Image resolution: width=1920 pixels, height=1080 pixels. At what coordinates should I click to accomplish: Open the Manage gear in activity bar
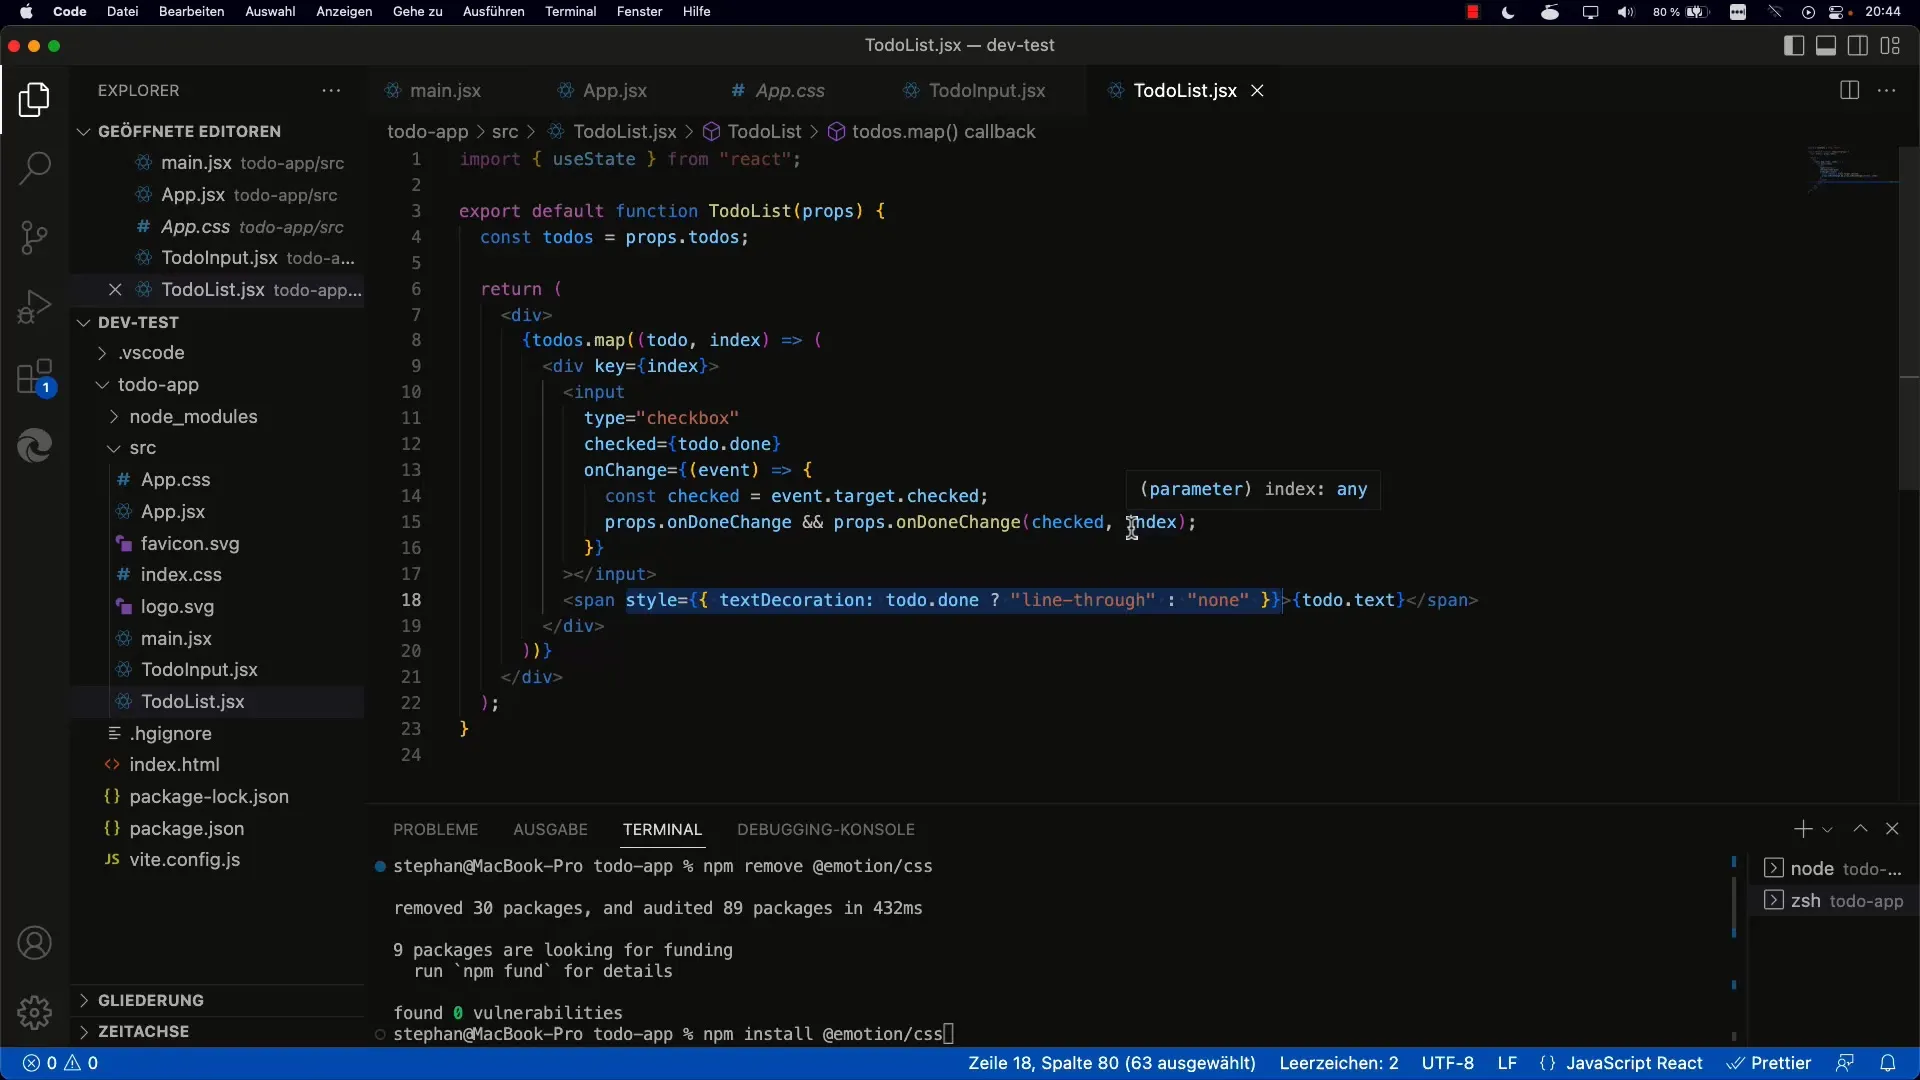pos(34,1013)
